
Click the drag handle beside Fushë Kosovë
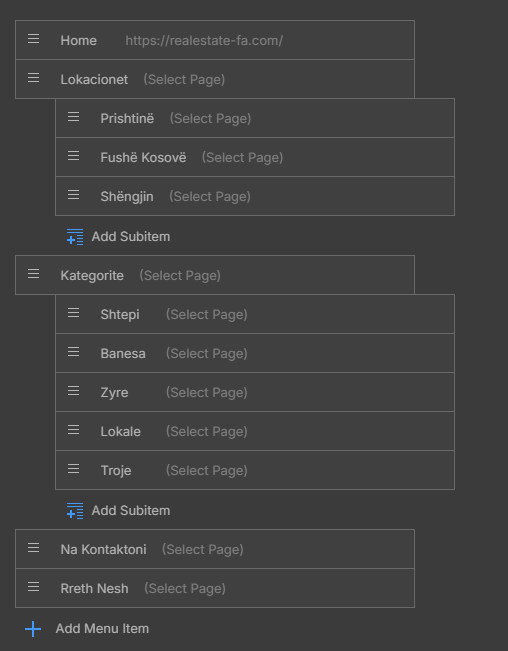click(73, 156)
